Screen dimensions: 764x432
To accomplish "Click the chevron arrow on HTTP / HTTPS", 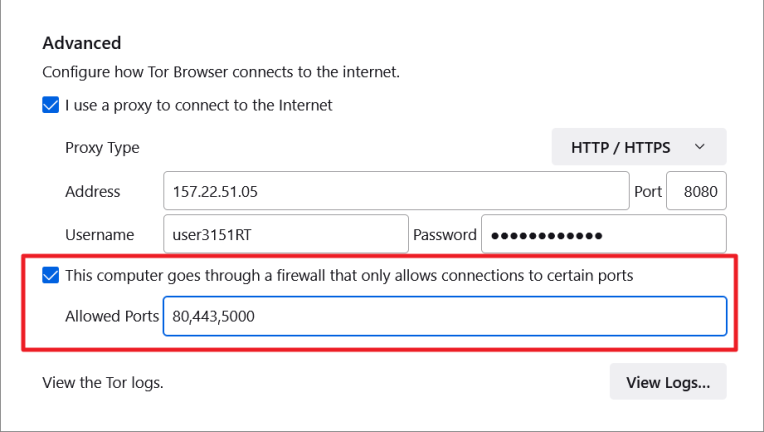I will 700,147.
